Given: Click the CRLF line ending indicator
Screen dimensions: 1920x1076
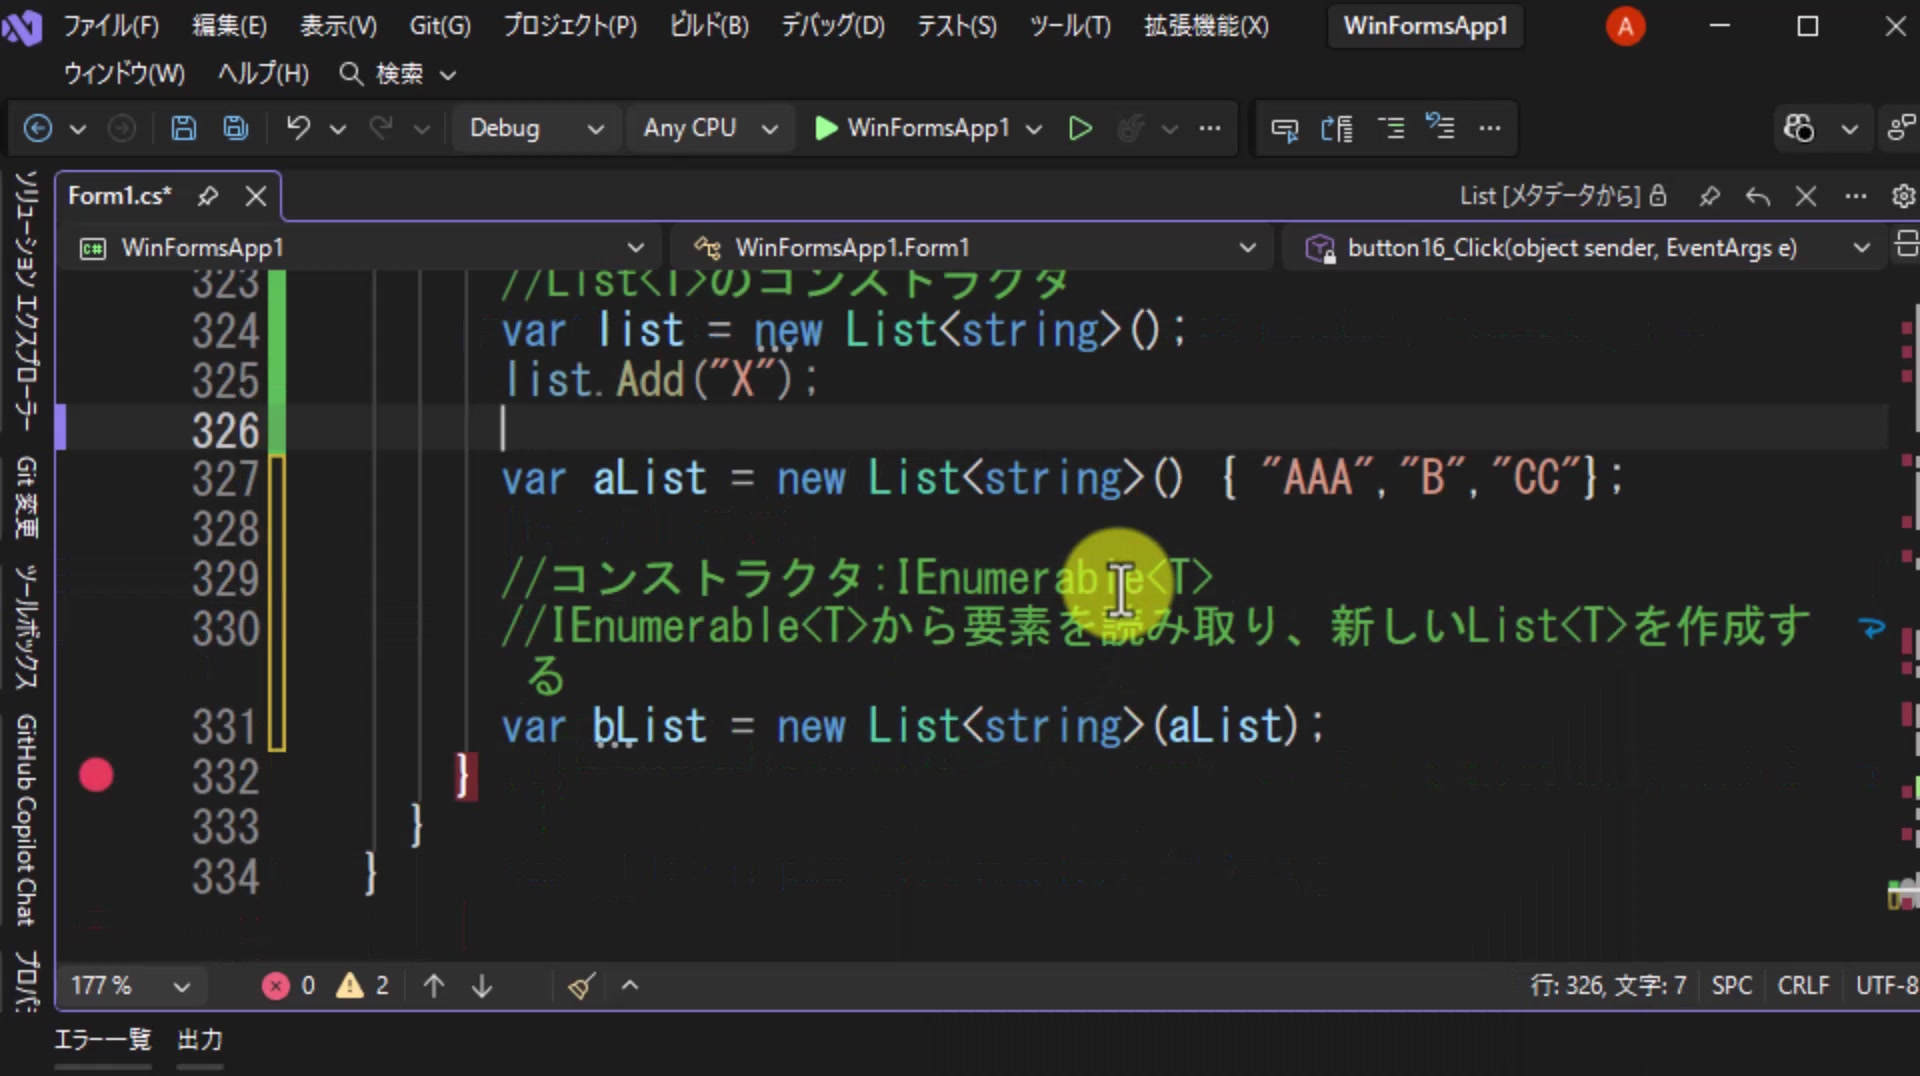Looking at the screenshot, I should pos(1803,986).
